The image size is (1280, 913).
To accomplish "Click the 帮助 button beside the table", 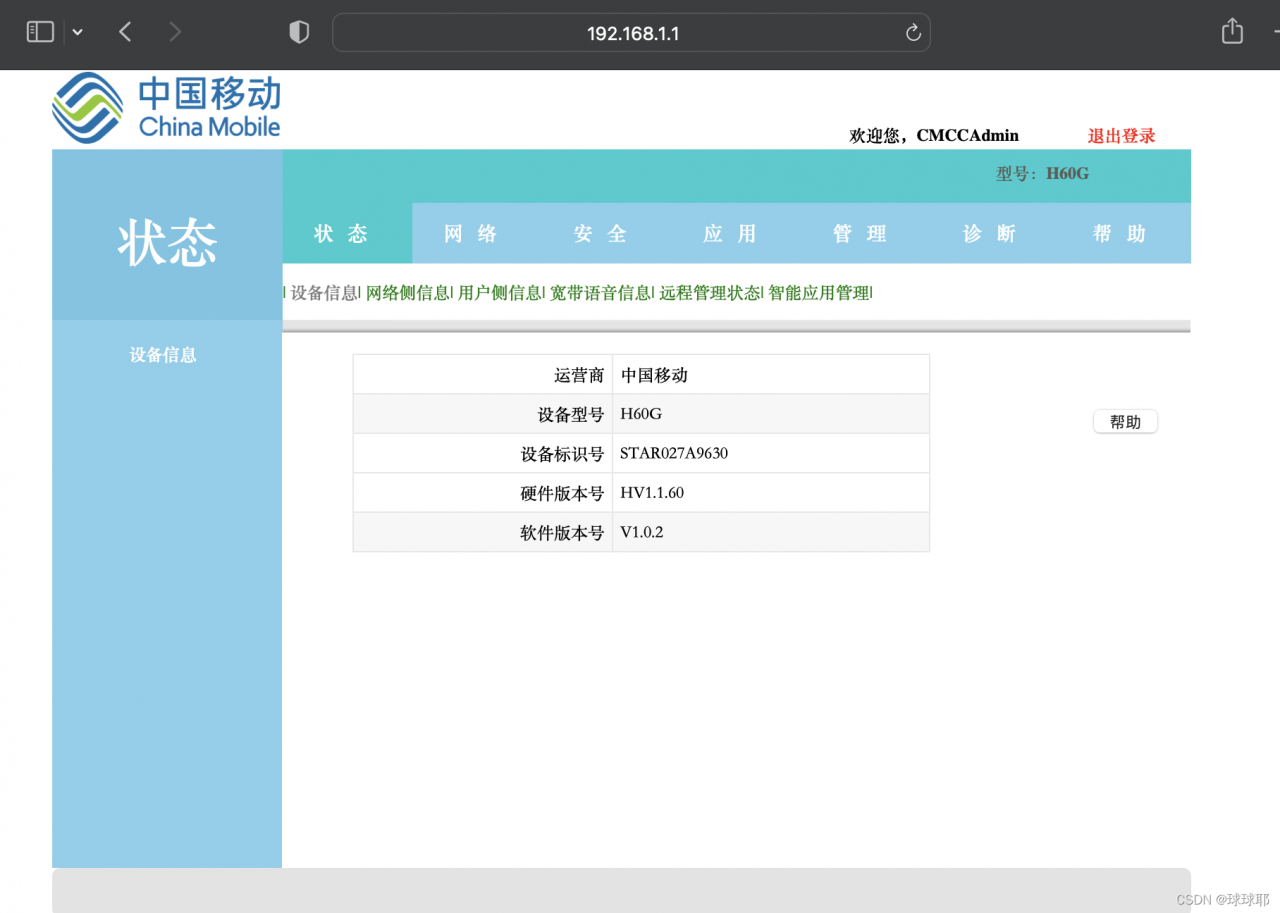I will [x=1125, y=422].
